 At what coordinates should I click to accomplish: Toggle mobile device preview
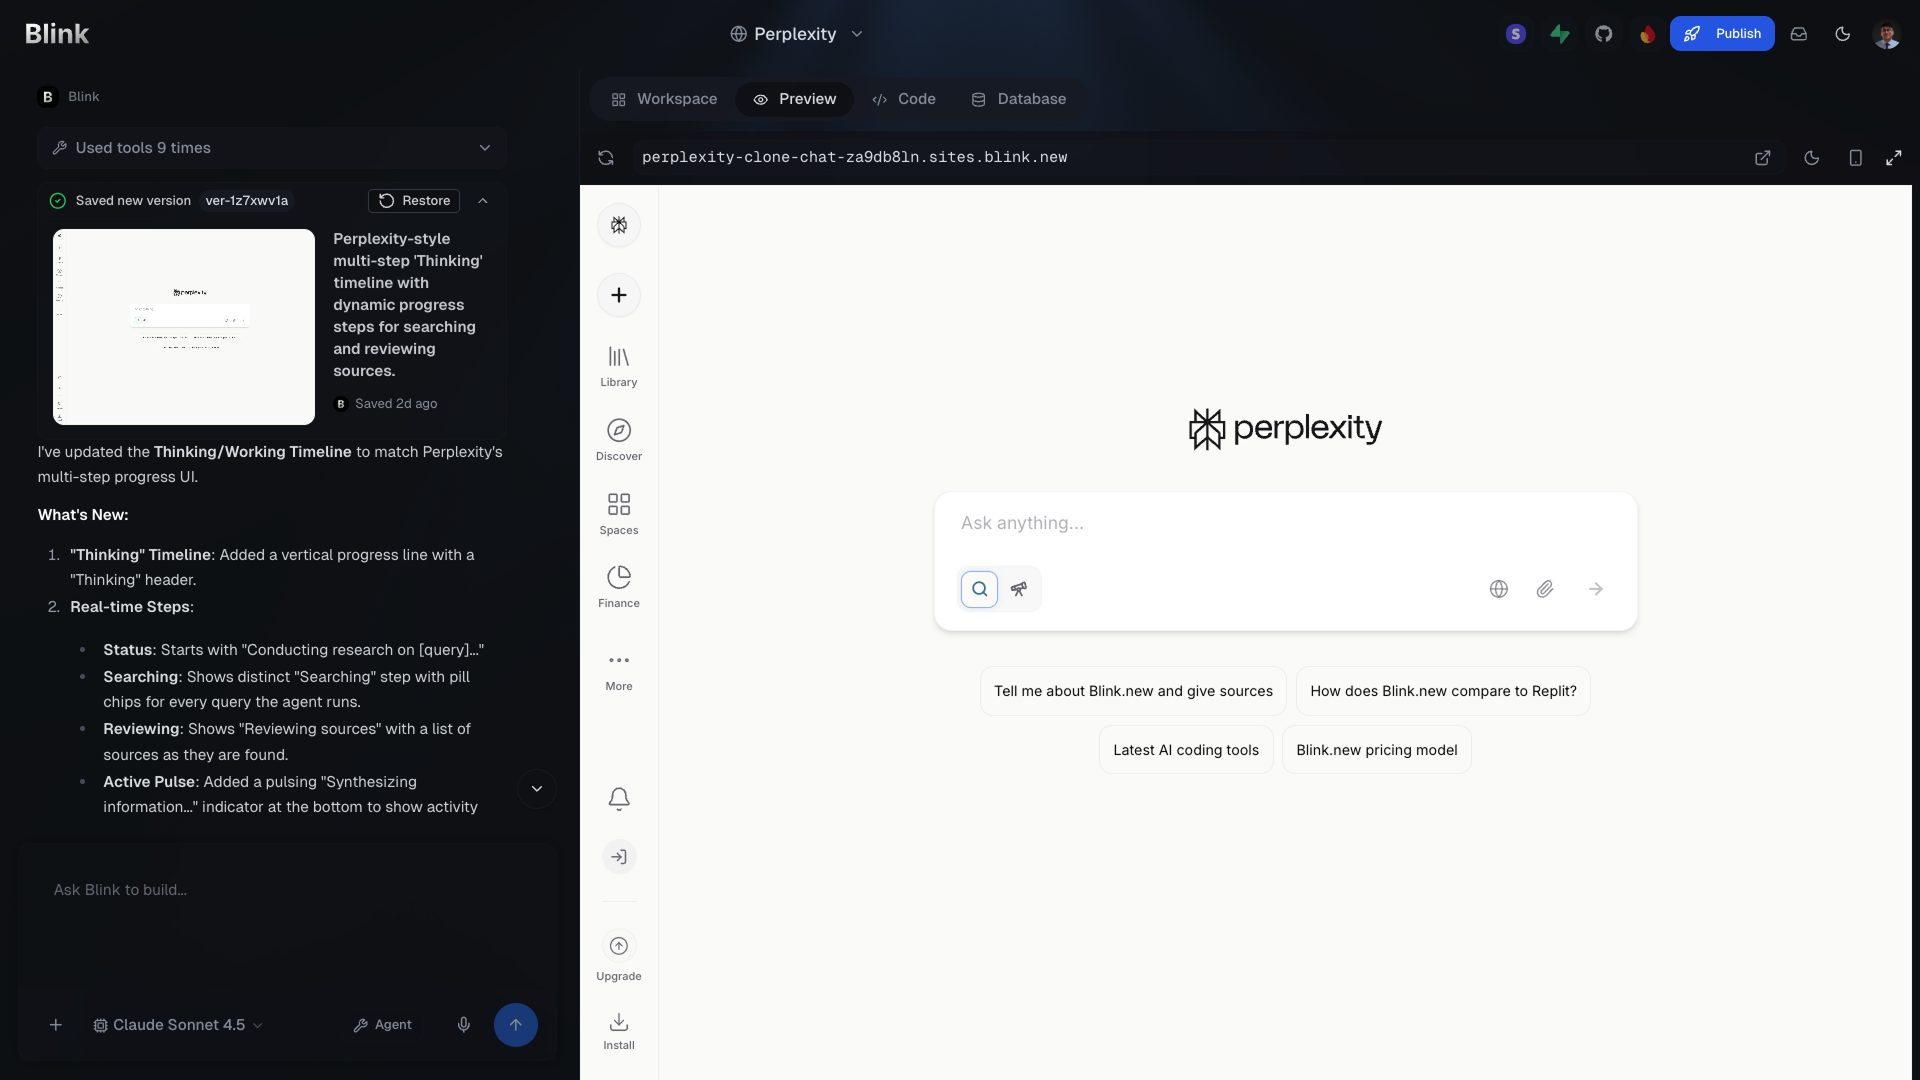[1855, 158]
